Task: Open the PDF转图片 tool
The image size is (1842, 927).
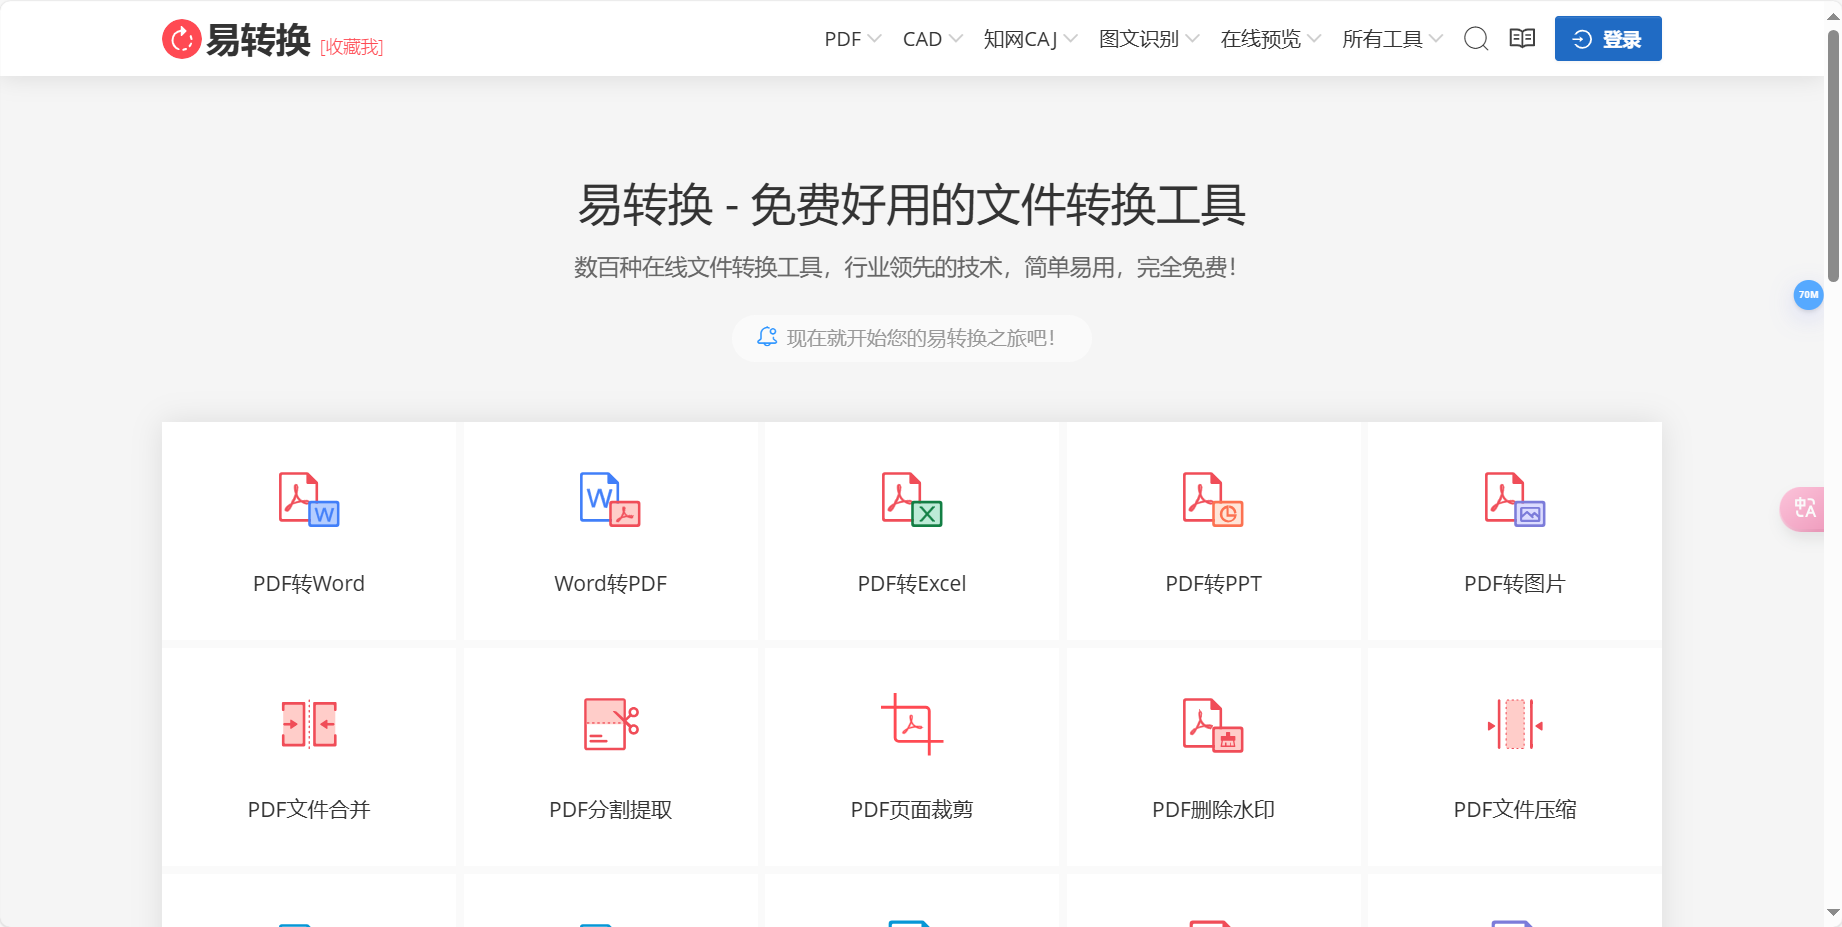Action: click(1513, 531)
